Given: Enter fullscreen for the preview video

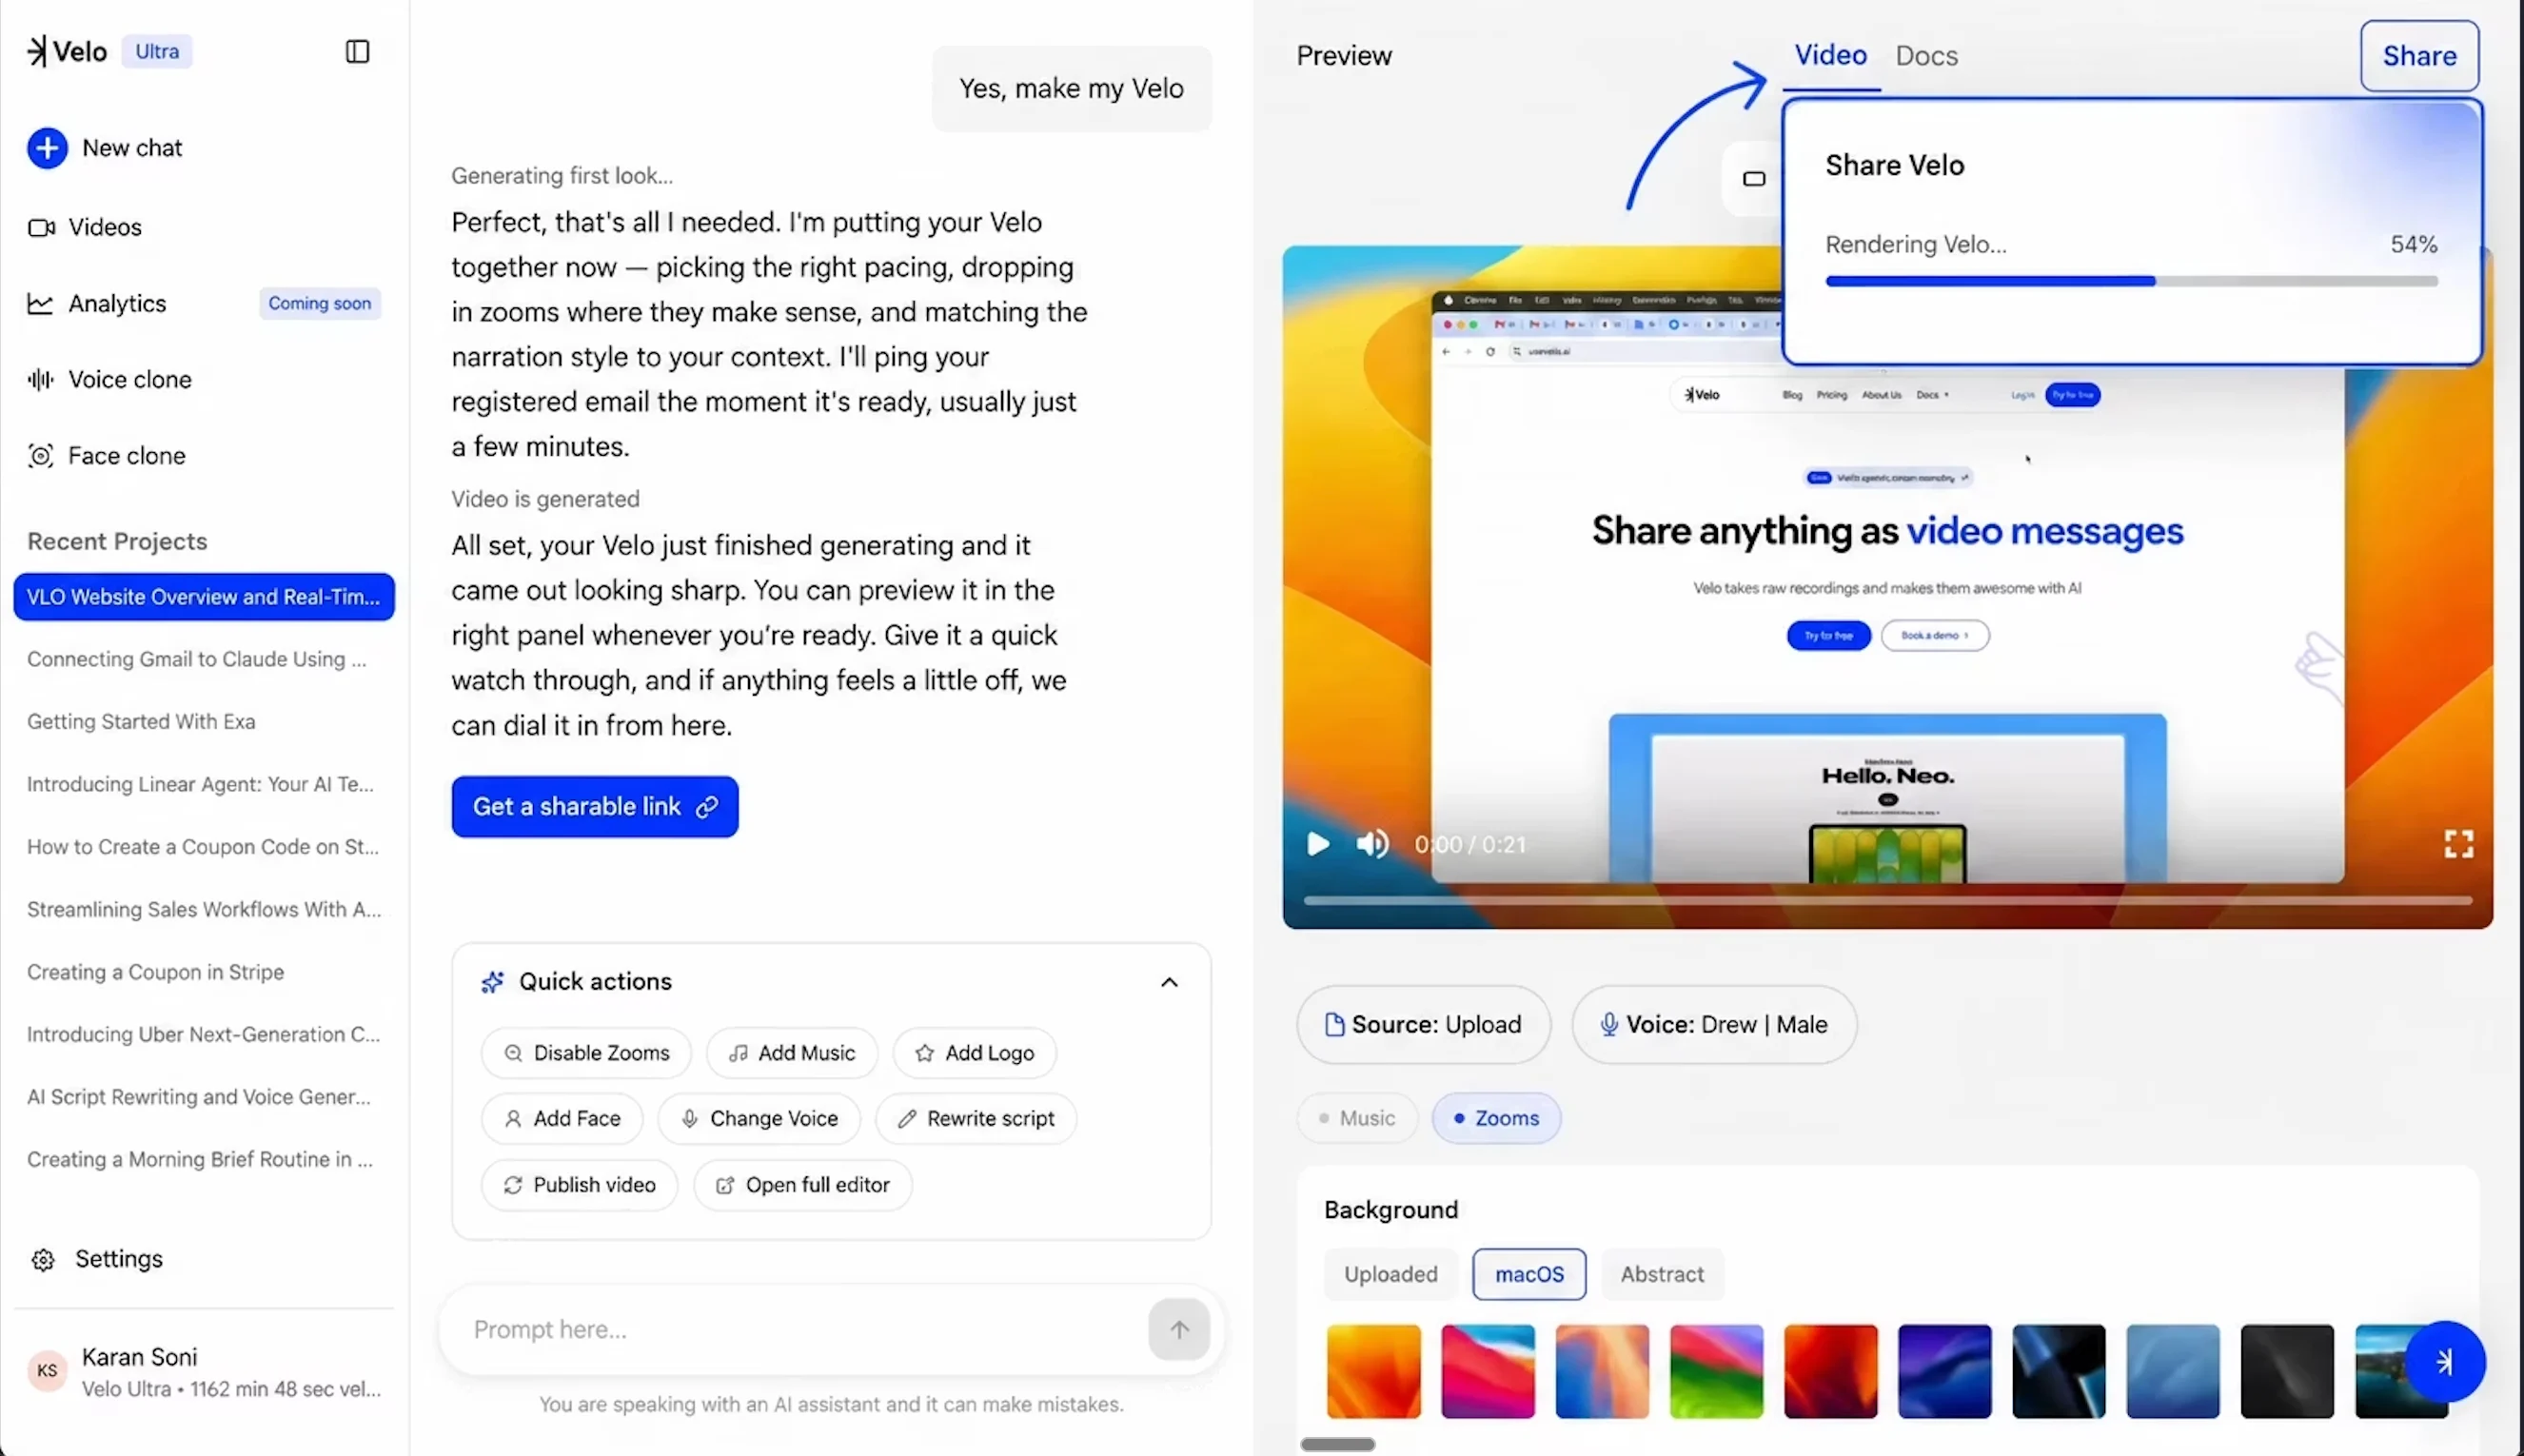Looking at the screenshot, I should [2459, 844].
